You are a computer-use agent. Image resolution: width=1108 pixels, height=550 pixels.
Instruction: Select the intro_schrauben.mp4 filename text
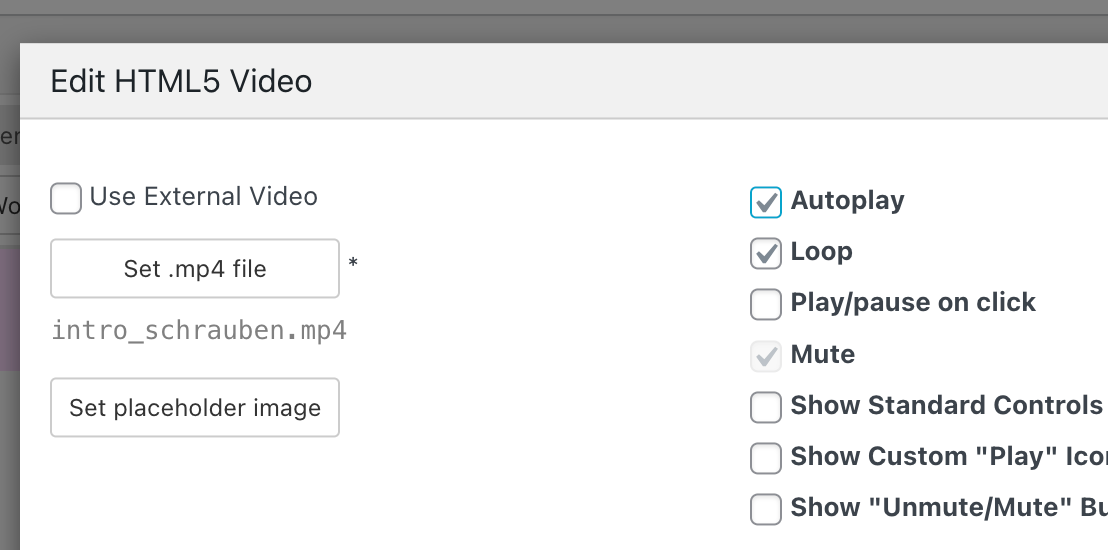coord(199,331)
